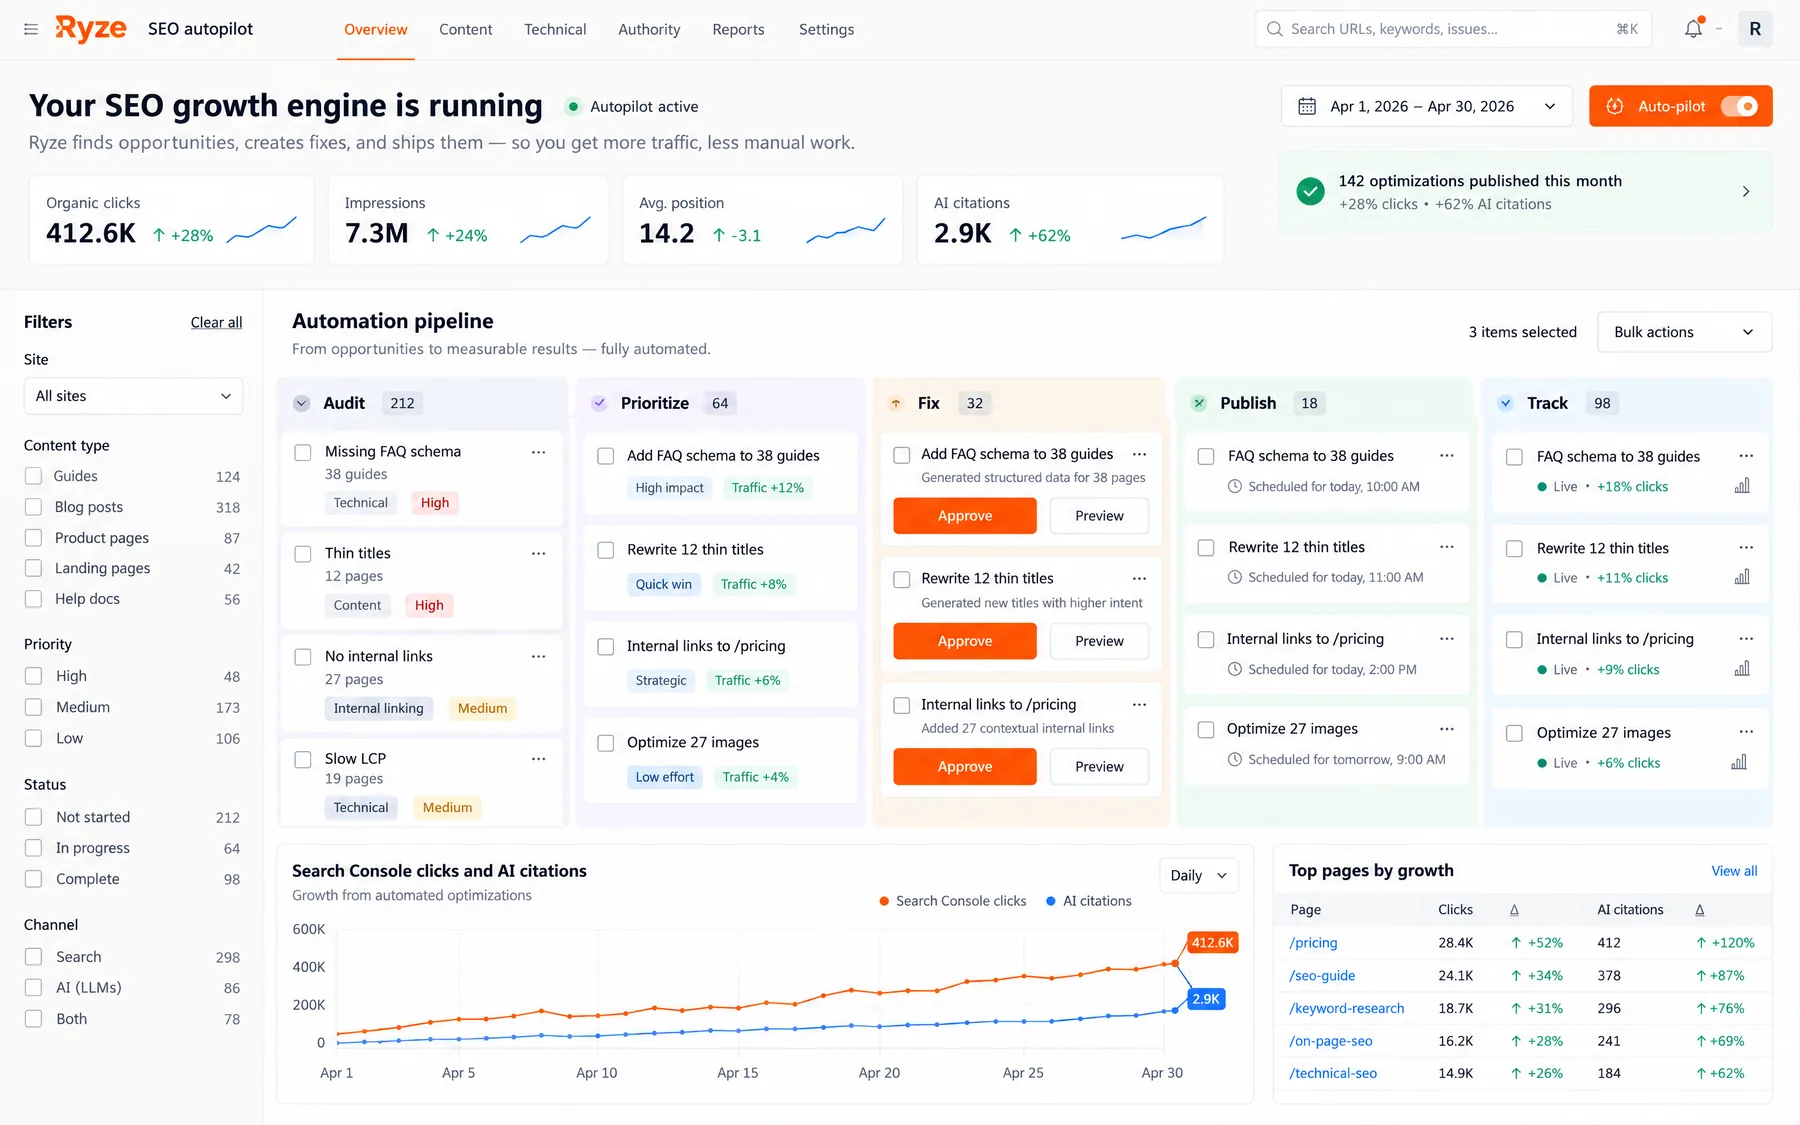
Task: Click the Publish column status icon
Action: coord(1198,403)
